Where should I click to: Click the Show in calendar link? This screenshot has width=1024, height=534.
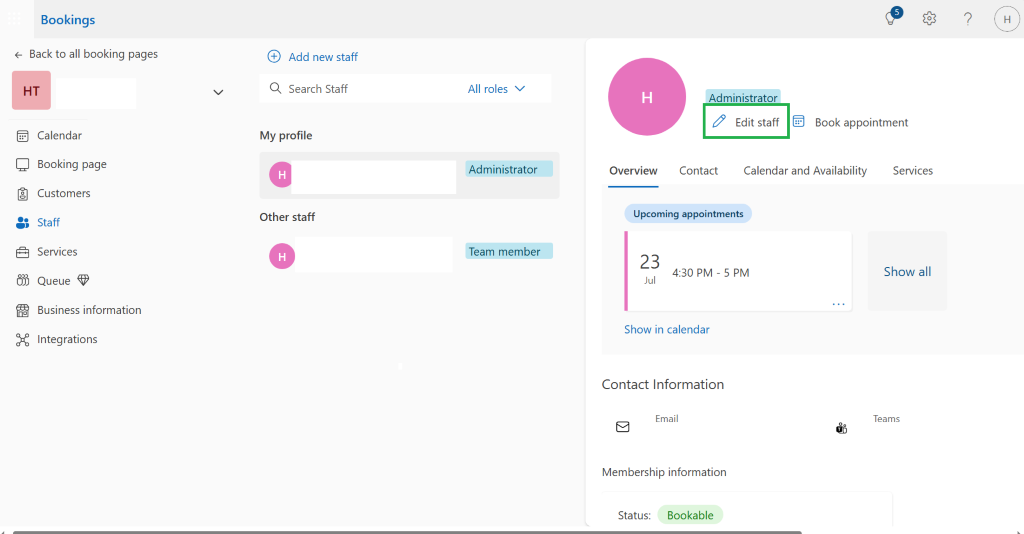tap(667, 330)
